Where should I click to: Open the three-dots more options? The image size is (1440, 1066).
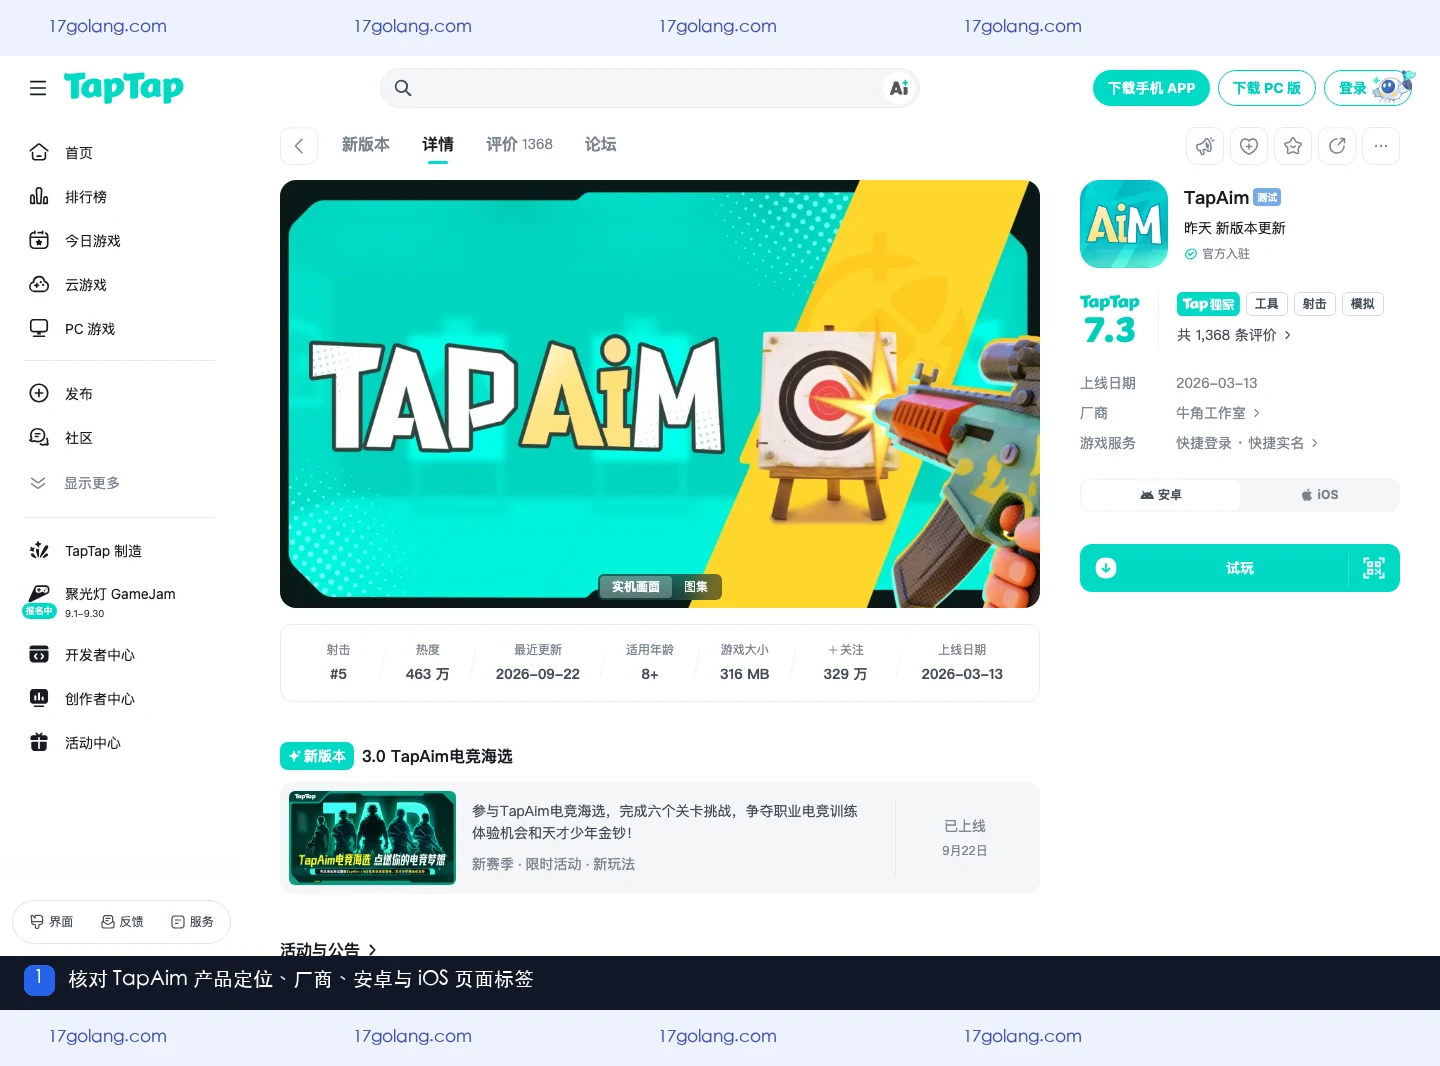[x=1381, y=146]
